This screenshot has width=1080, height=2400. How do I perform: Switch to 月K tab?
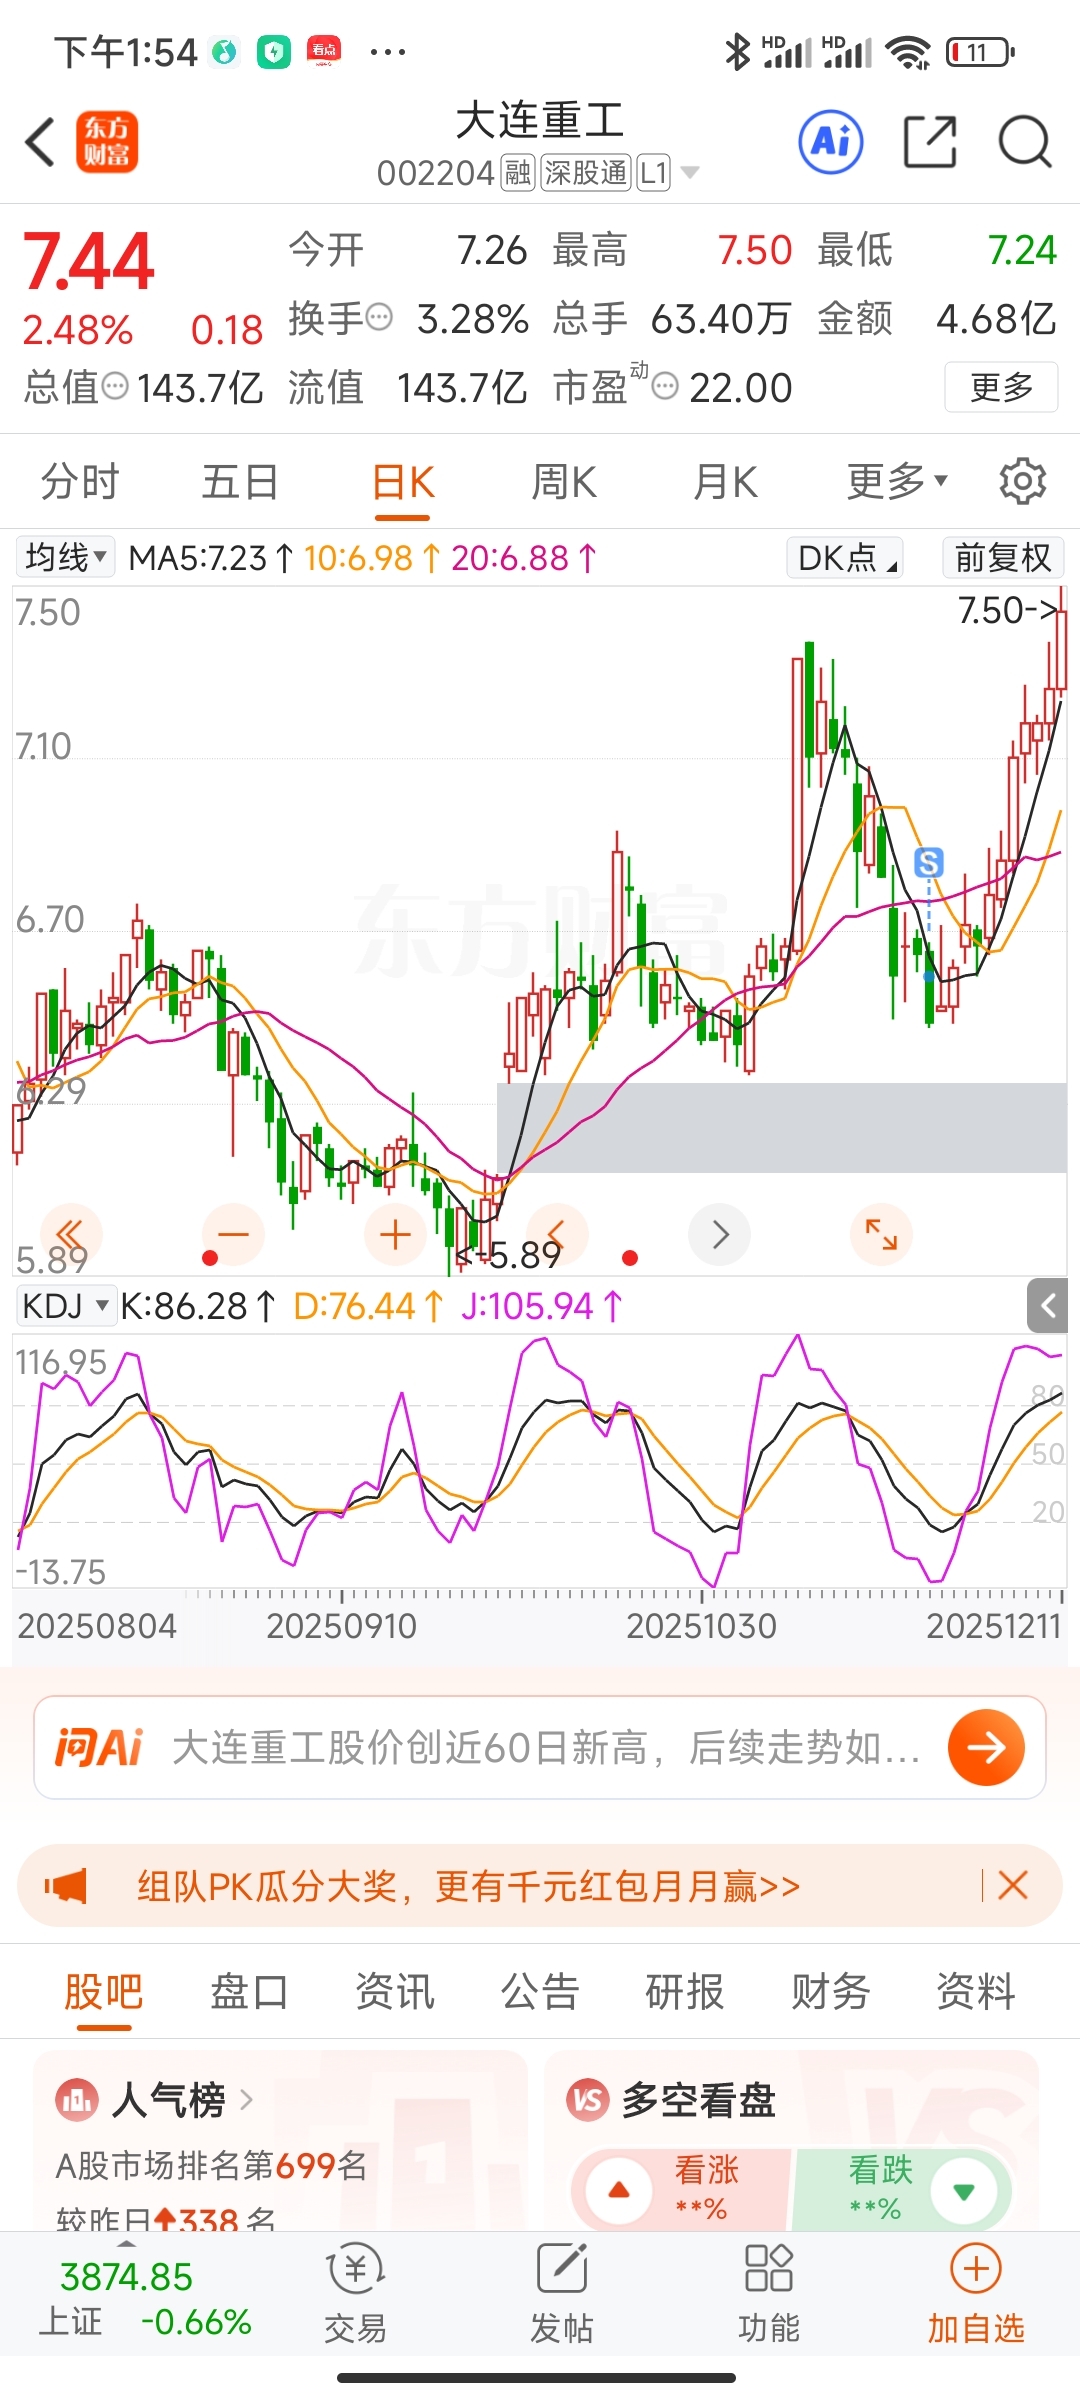[x=726, y=482]
